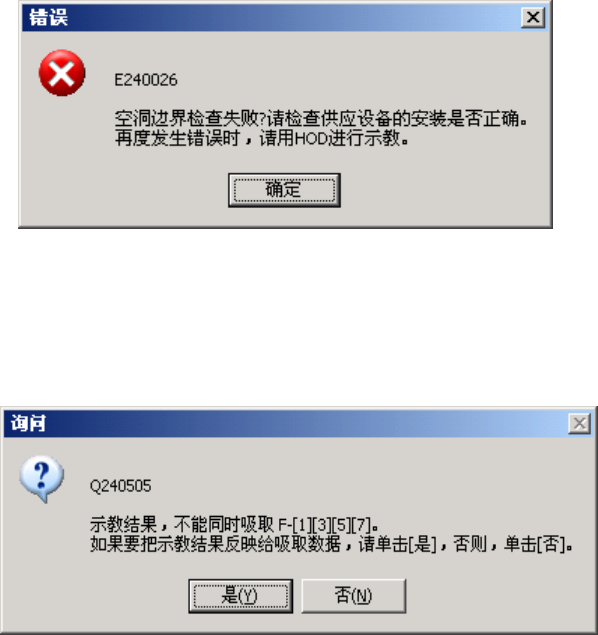
Task: Click the 请用HOD进行示教 message line
Action: point(262,139)
